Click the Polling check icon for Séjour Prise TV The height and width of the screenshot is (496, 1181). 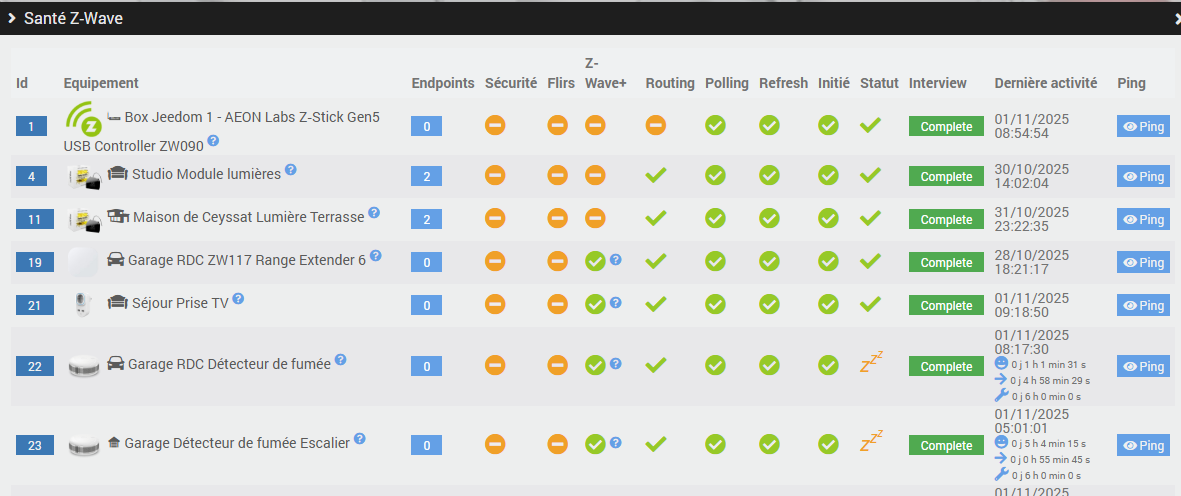(x=715, y=304)
